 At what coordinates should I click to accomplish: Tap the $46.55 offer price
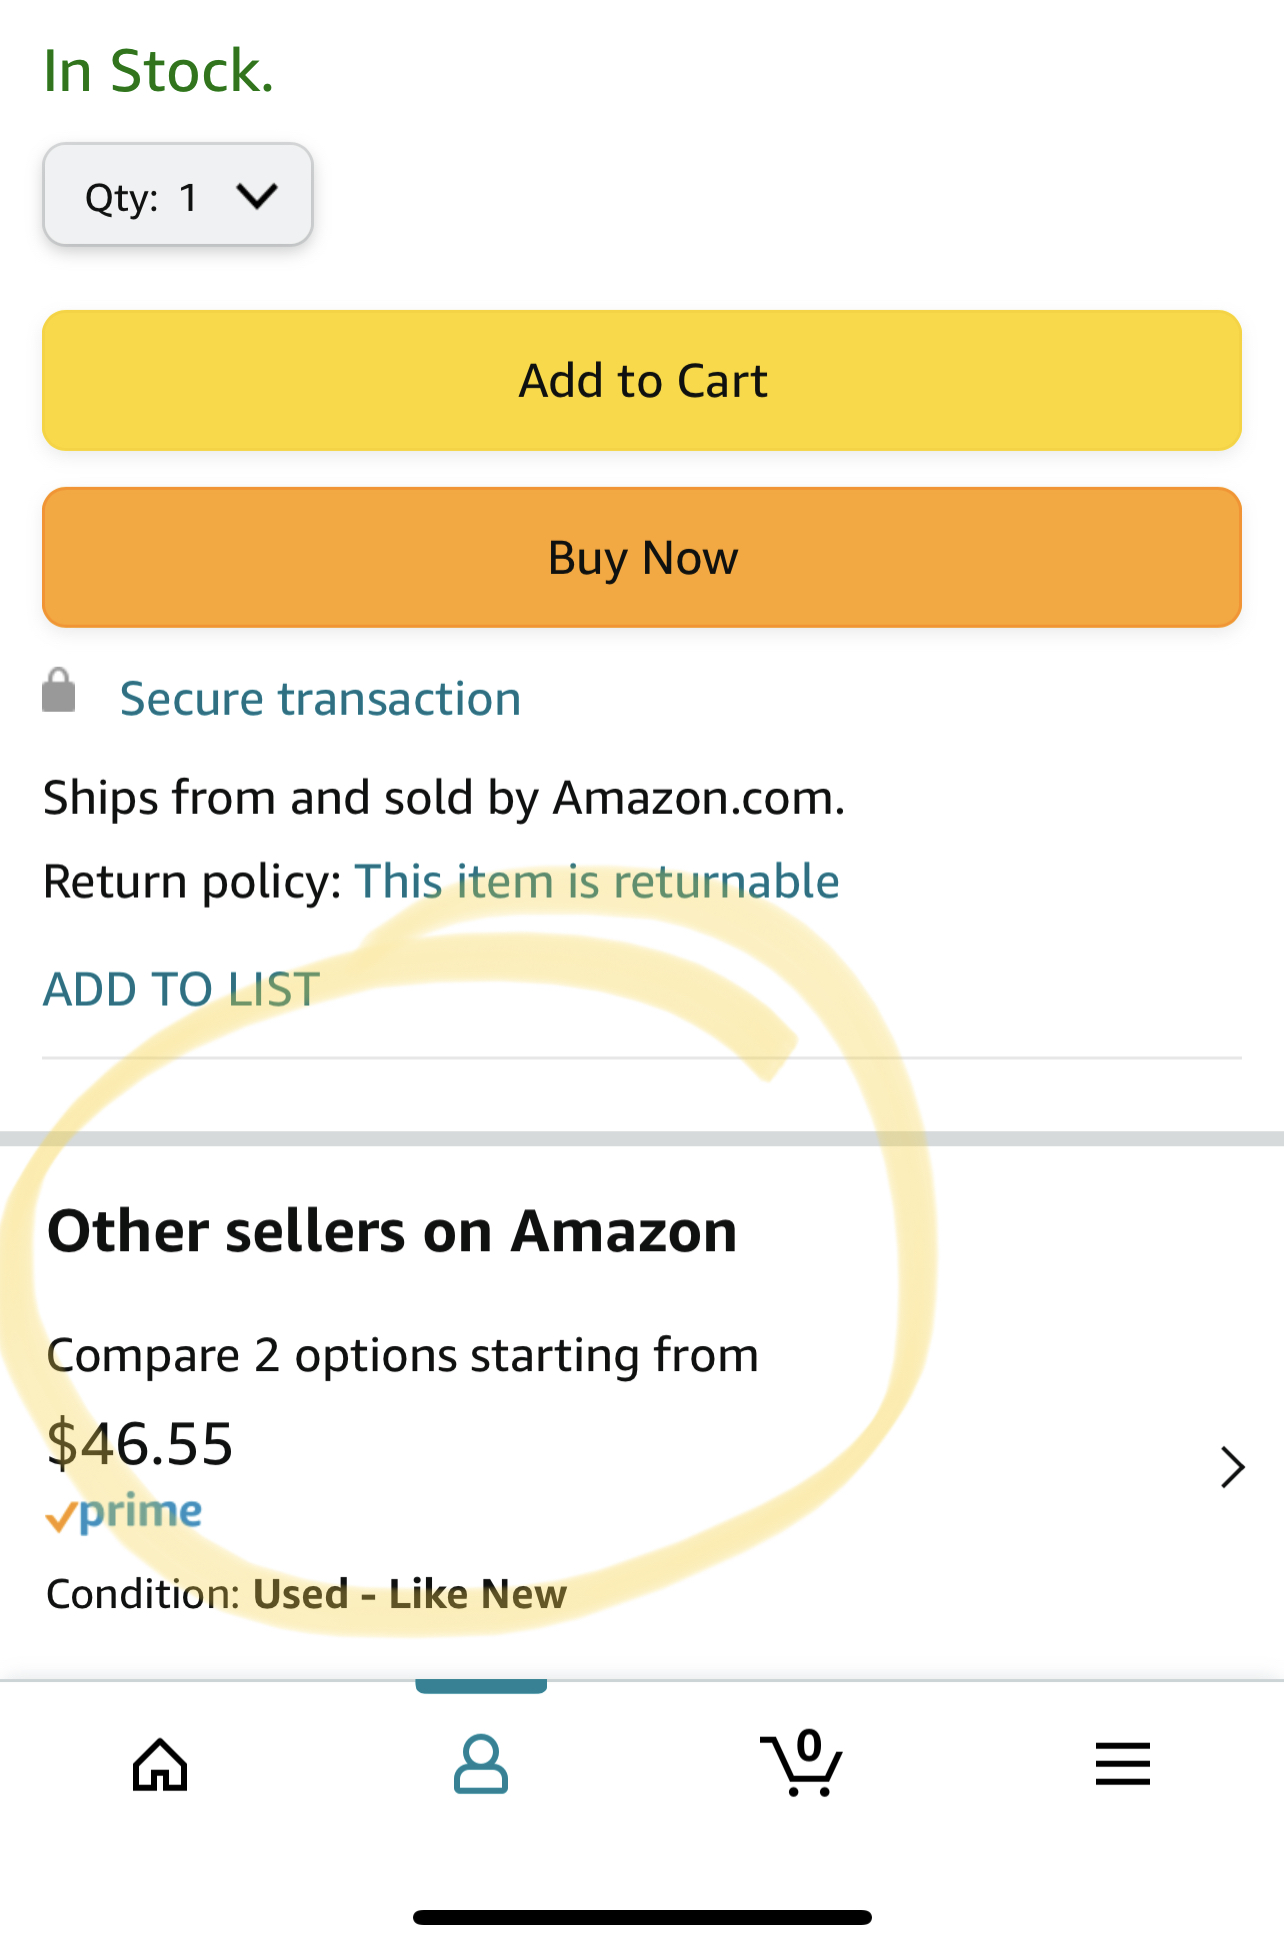click(x=140, y=1443)
